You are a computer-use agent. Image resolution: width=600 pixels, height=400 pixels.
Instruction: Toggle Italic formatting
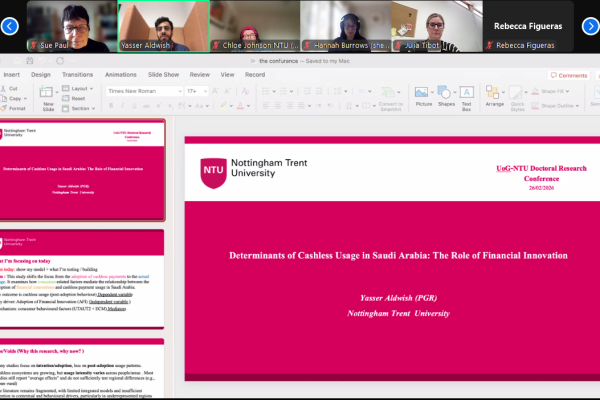click(122, 105)
